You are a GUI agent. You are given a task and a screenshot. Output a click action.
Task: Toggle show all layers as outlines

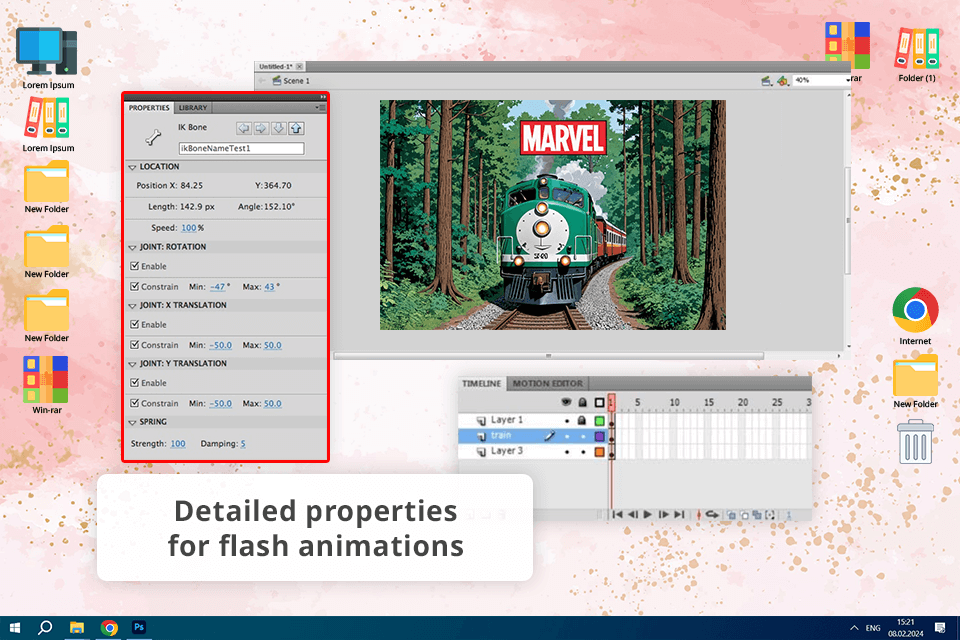(x=599, y=402)
